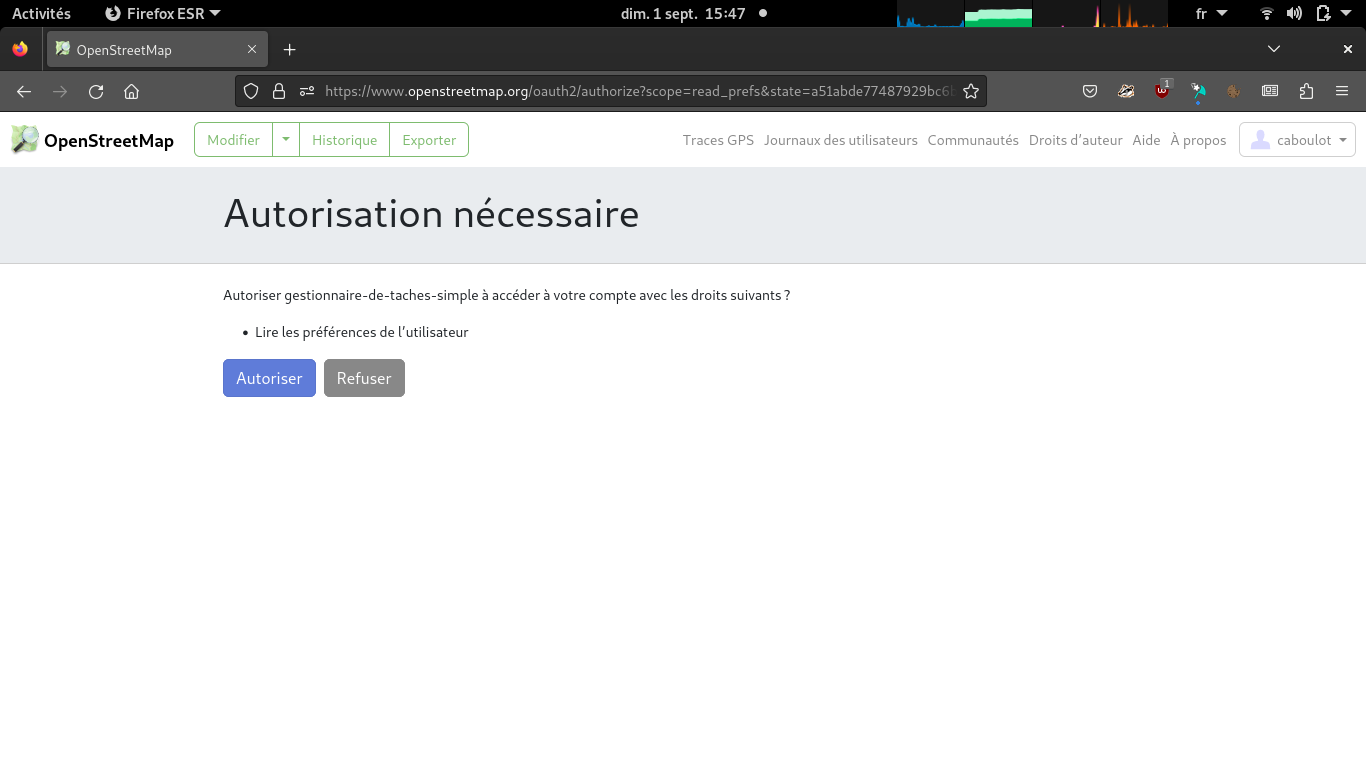1366x768 pixels.
Task: Open the uBlock Origin extension icon
Action: click(1161, 91)
